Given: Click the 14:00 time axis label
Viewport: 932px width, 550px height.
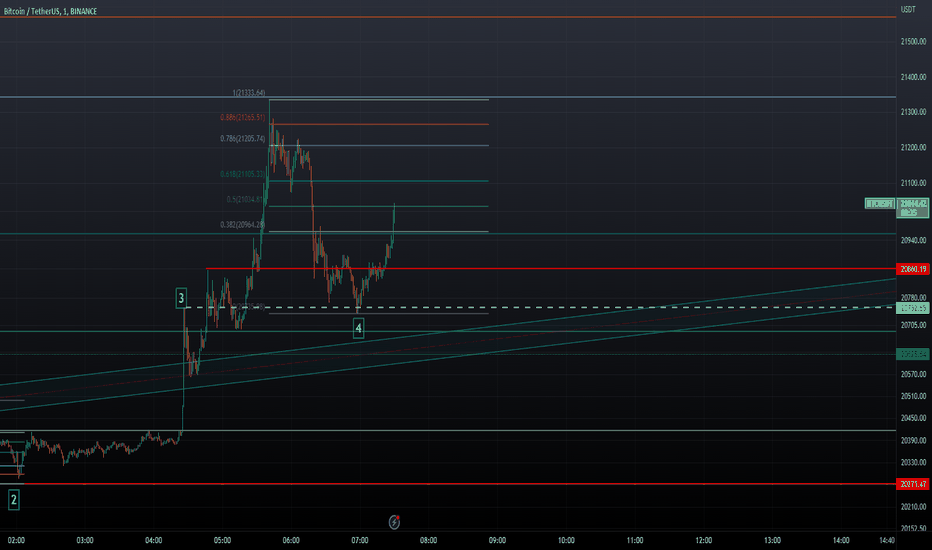Looking at the screenshot, I should pos(840,540).
